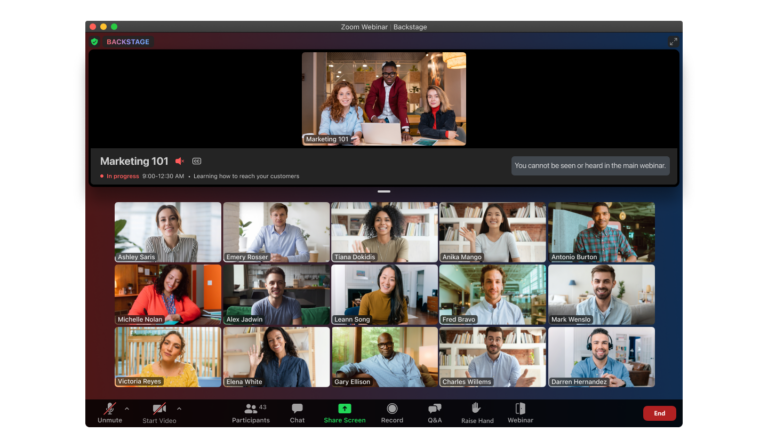Click the green encryption shield icon
Screen dimensions: 768x448
point(95,42)
